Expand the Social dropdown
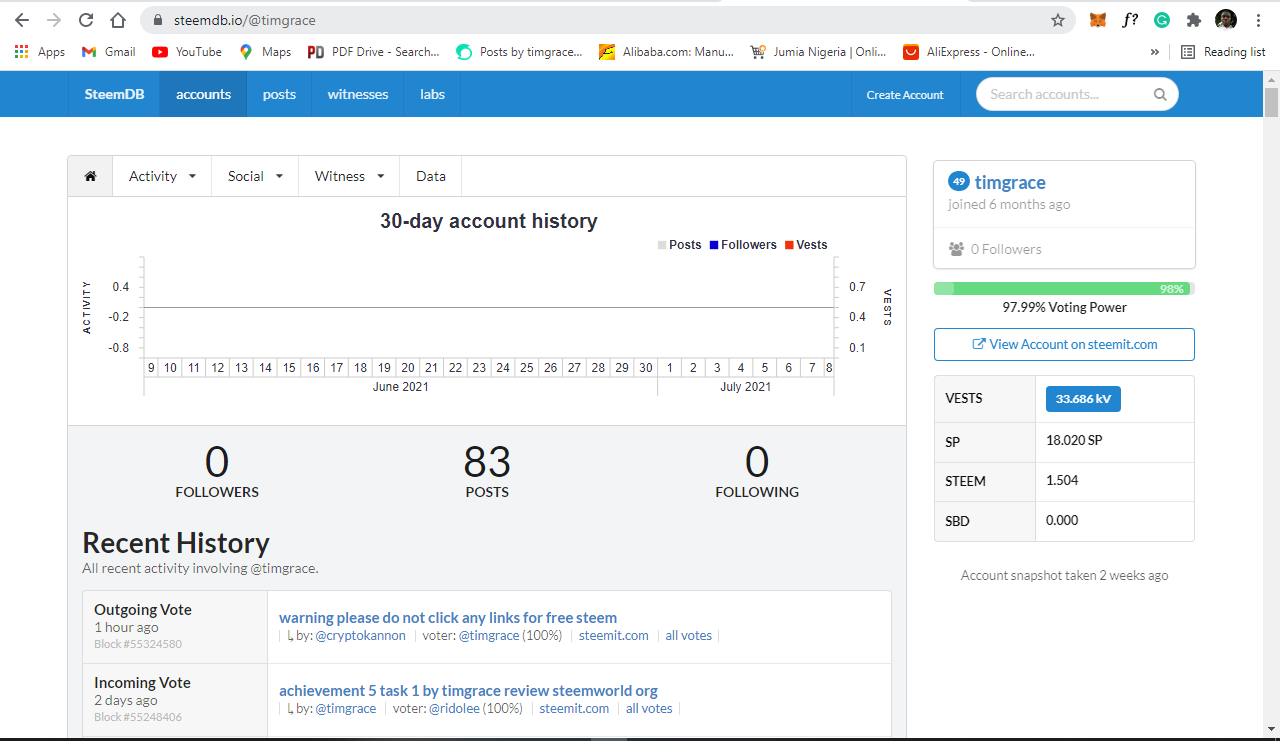 [x=255, y=176]
